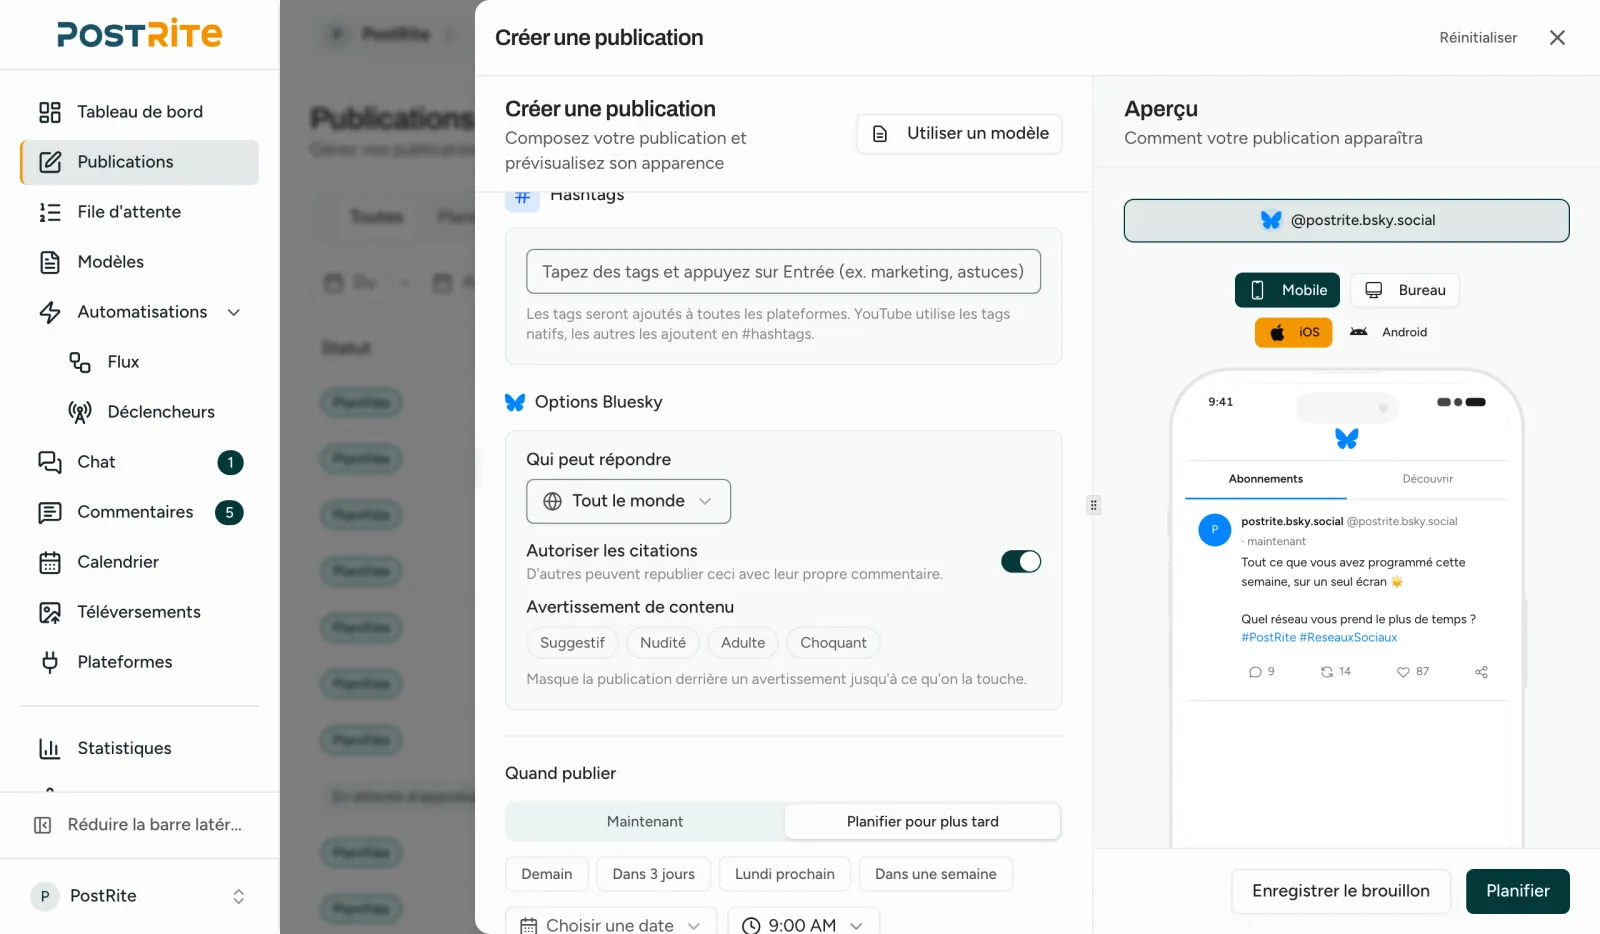Toggle Choquant content warning chip
The image size is (1600, 934).
(833, 643)
